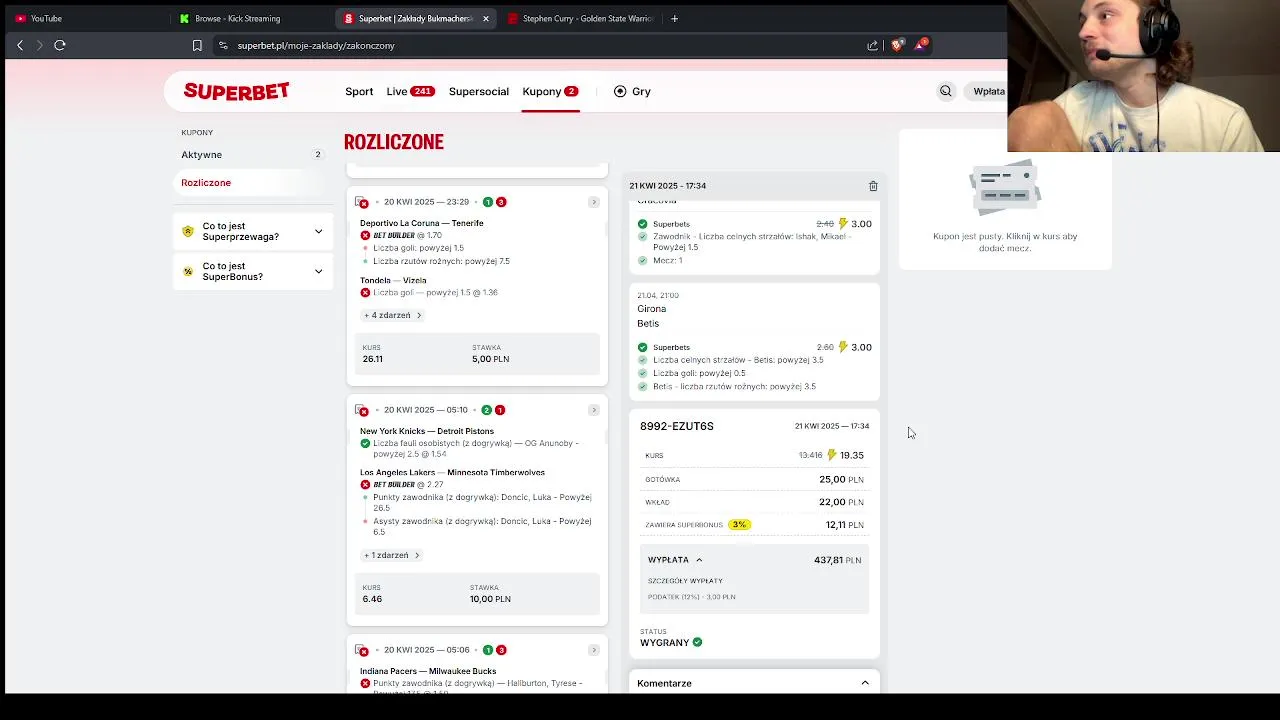Expand 'Co to jest SuperBonus?'
Viewport: 1280px width, 720px height.
253,271
